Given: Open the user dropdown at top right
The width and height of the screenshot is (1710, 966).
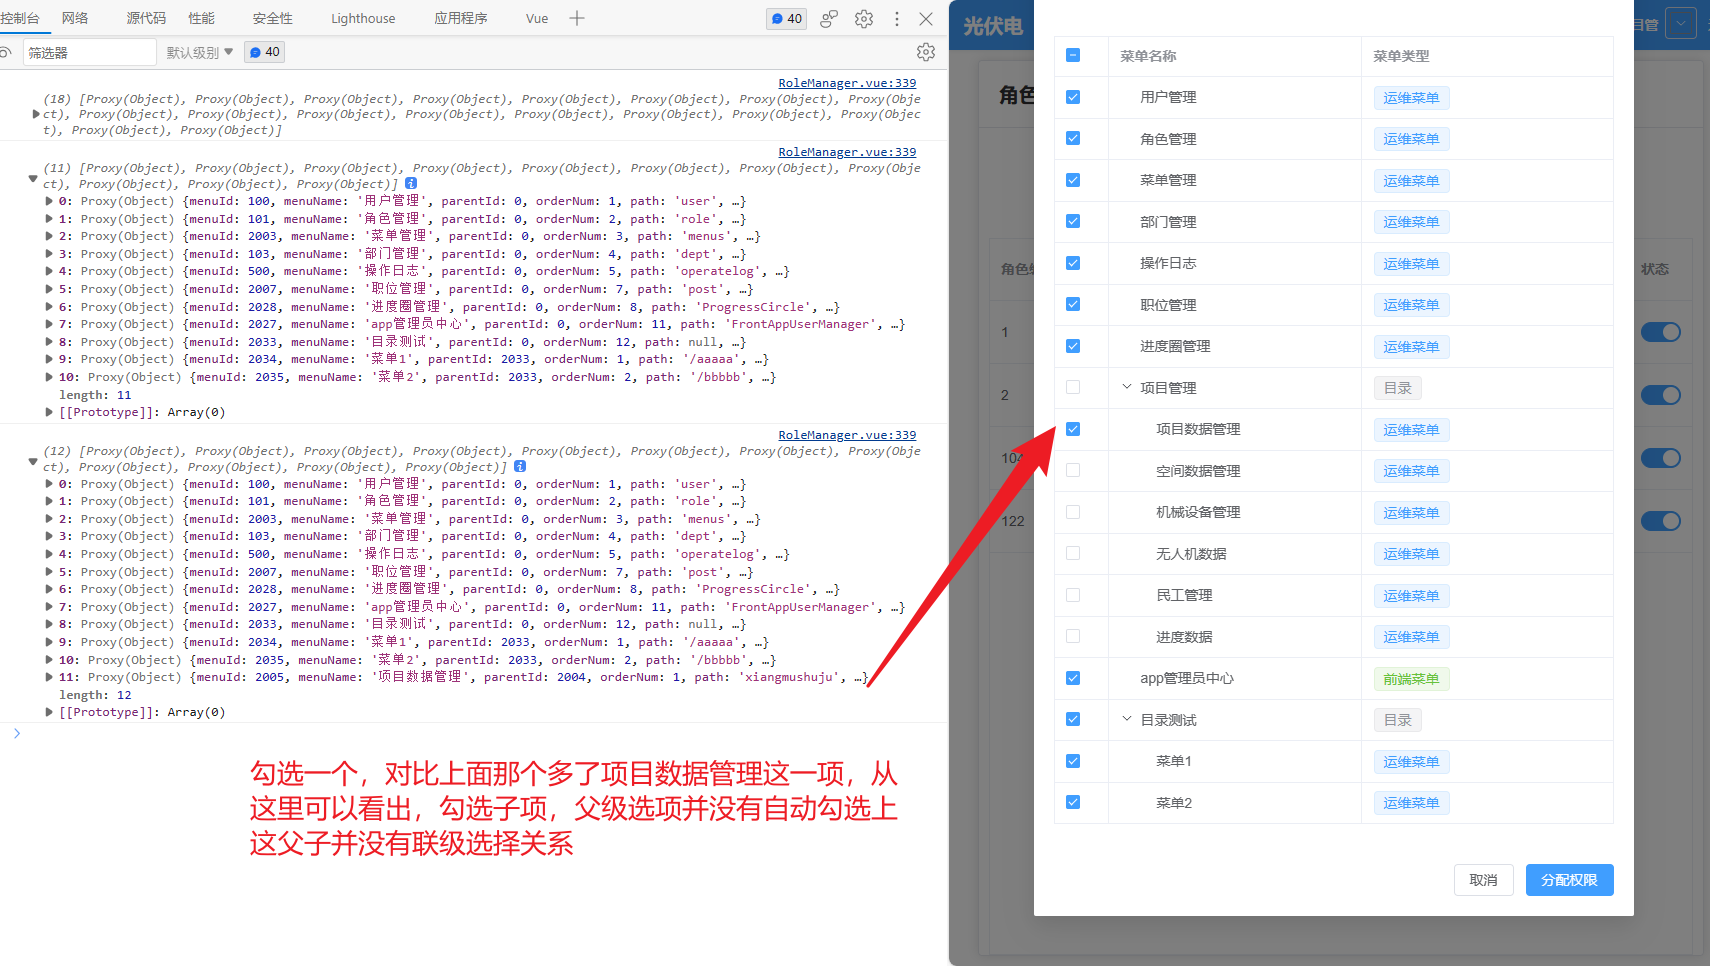Looking at the screenshot, I should point(1681,23).
